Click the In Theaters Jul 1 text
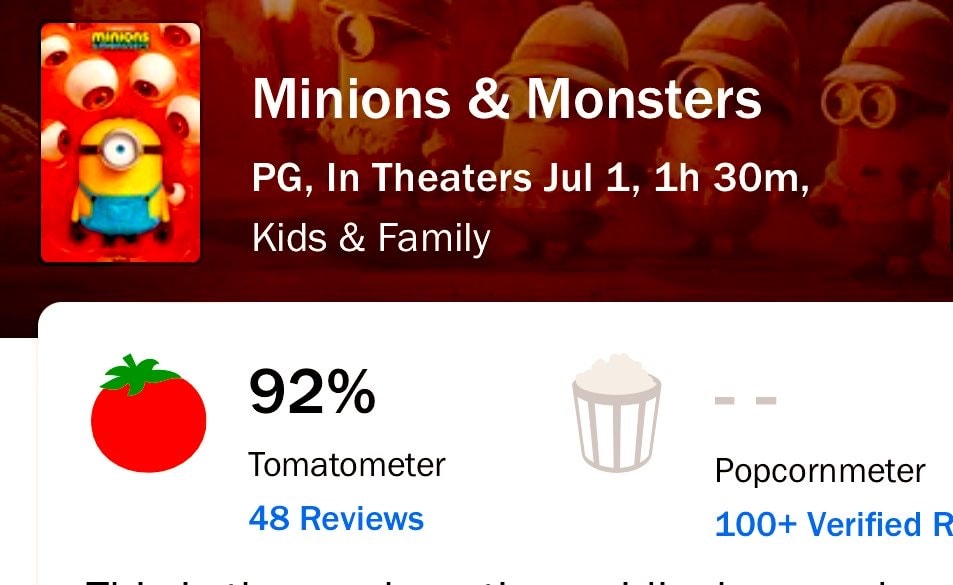Viewport: 953px width, 585px height. tap(478, 178)
